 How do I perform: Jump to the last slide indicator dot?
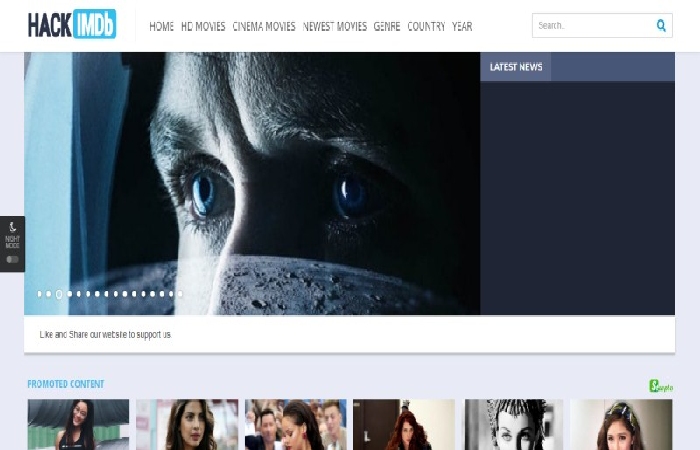coord(180,294)
